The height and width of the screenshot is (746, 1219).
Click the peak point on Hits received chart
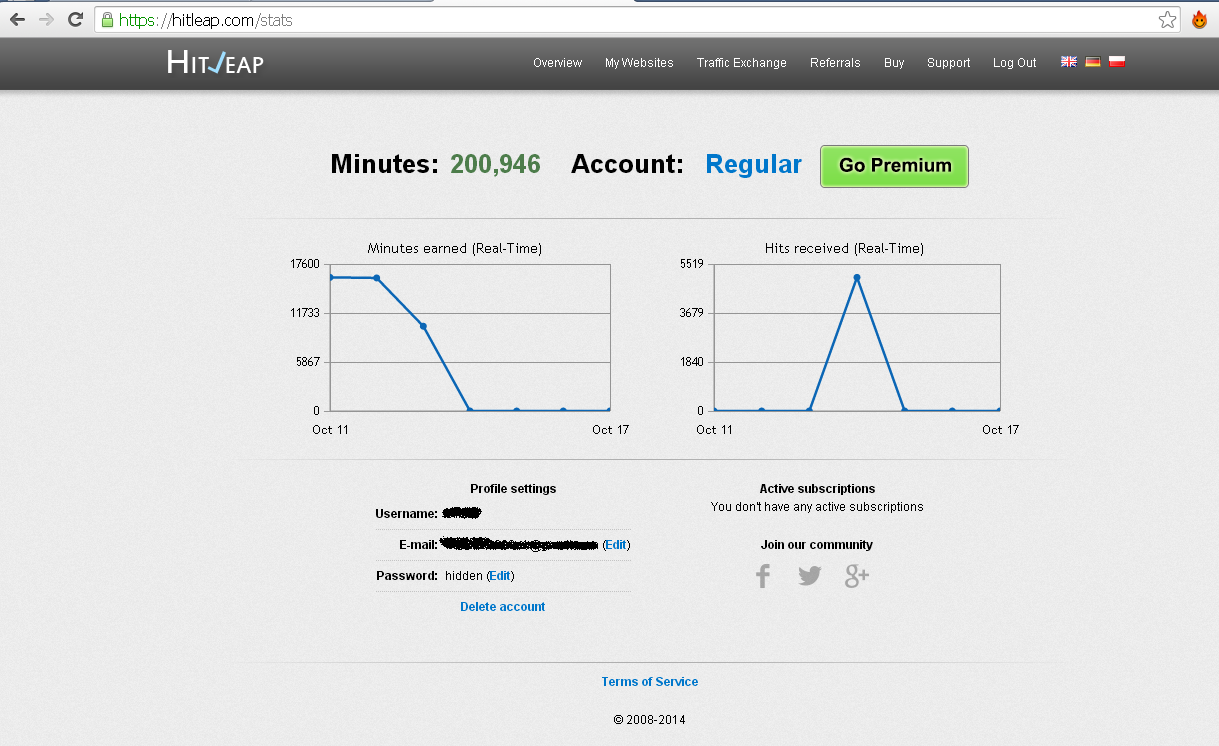pyautogui.click(x=857, y=277)
